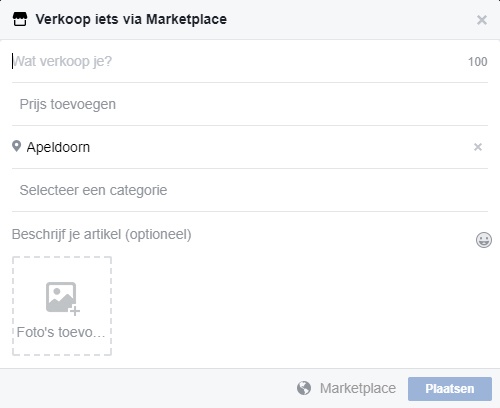Viewport: 500px width, 408px height.
Task: Click the dashed photo upload box
Action: coord(62,306)
